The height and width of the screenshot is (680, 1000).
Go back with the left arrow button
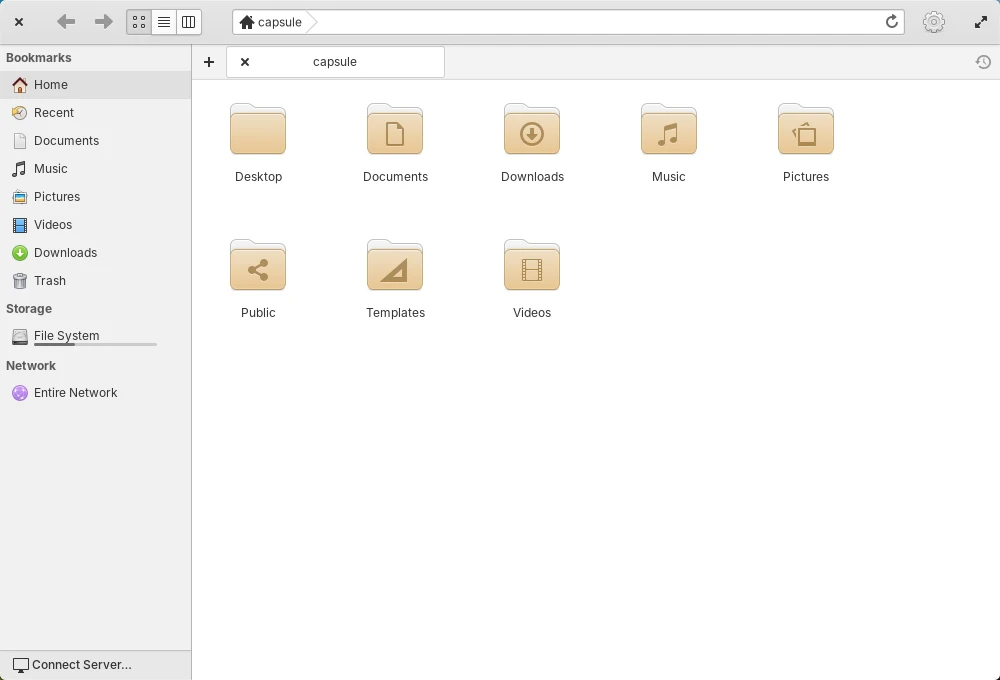click(66, 22)
